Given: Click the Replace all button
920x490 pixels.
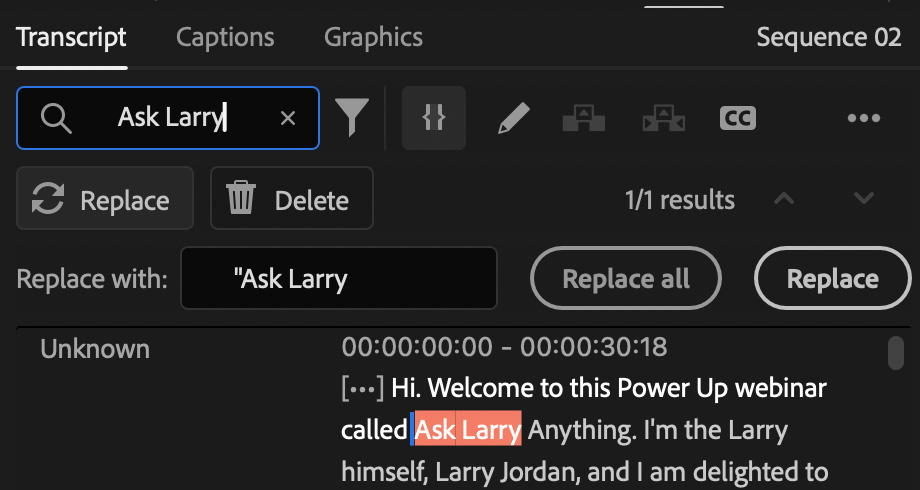Looking at the screenshot, I should (x=626, y=279).
